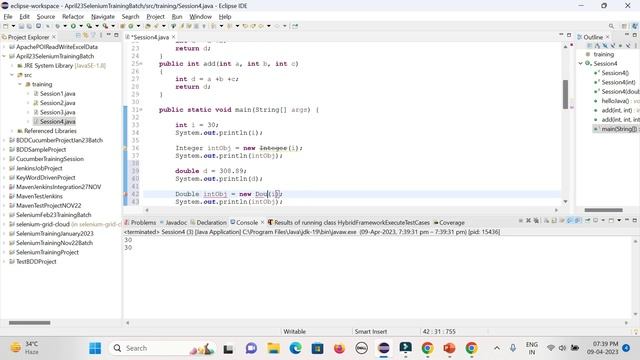Open the Navigate menu
The width and height of the screenshot is (640, 360).
(103, 17)
